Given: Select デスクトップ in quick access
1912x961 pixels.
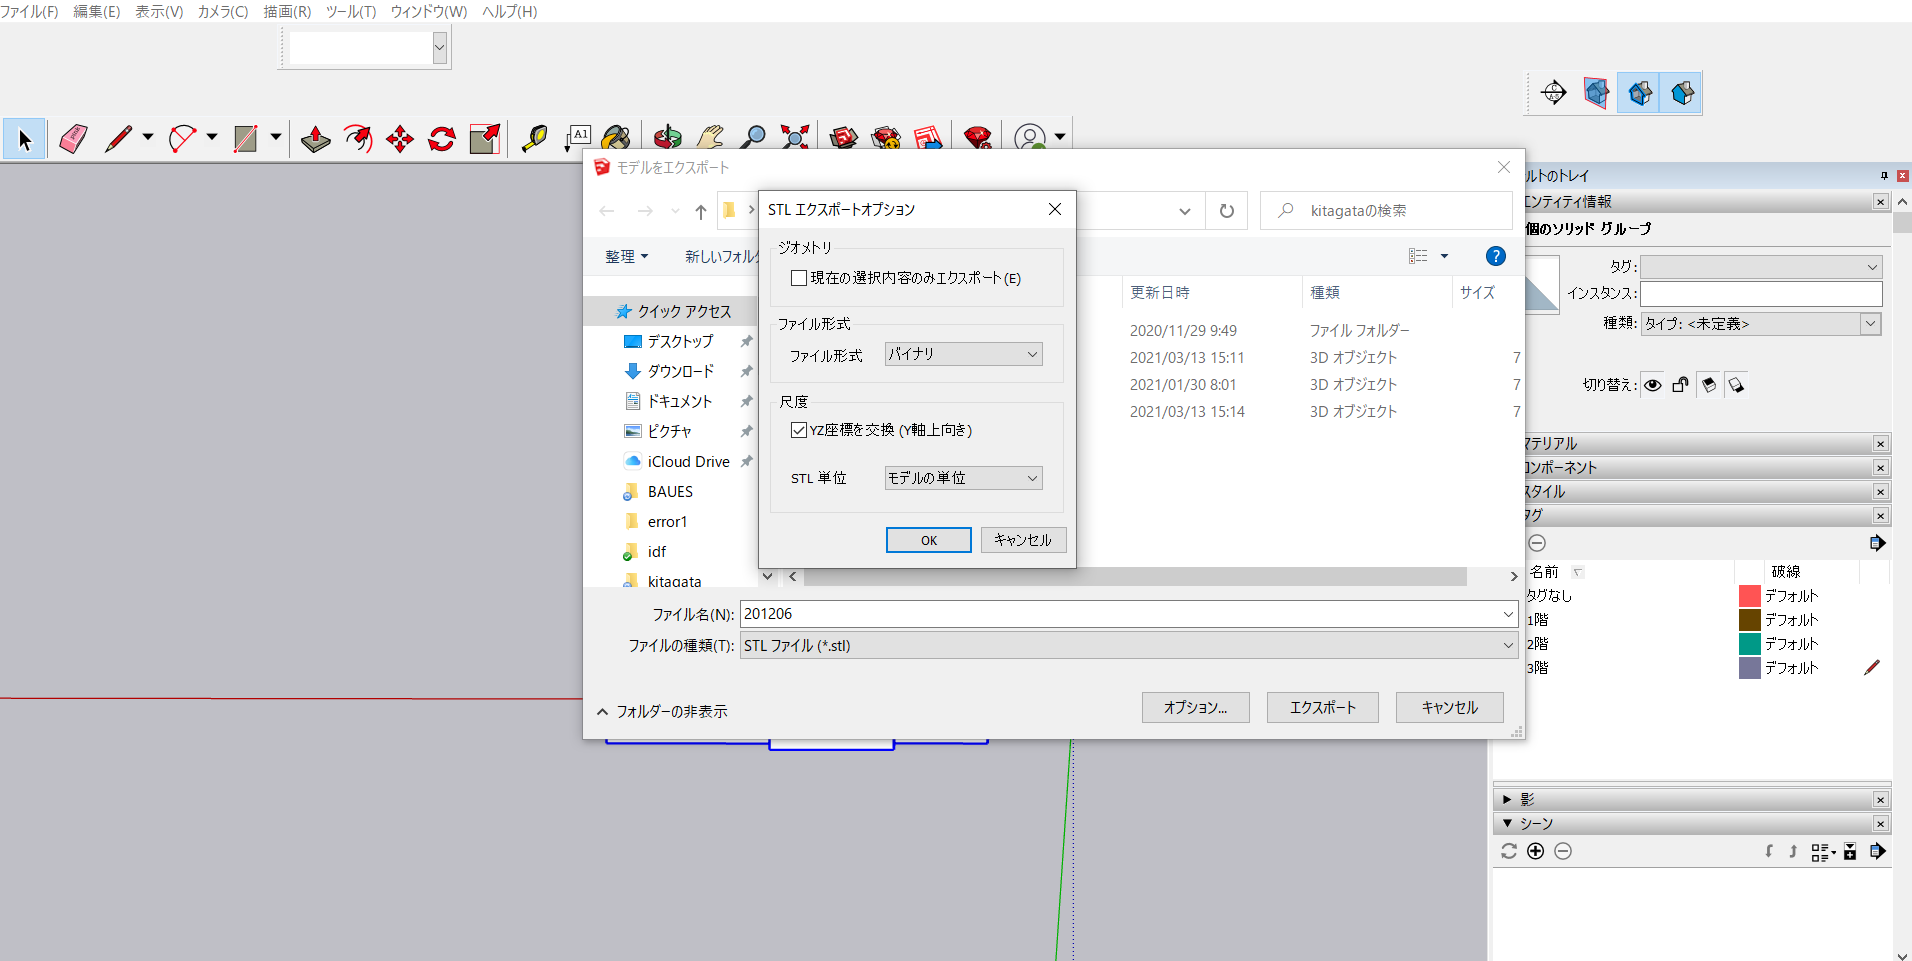Looking at the screenshot, I should tap(680, 342).
